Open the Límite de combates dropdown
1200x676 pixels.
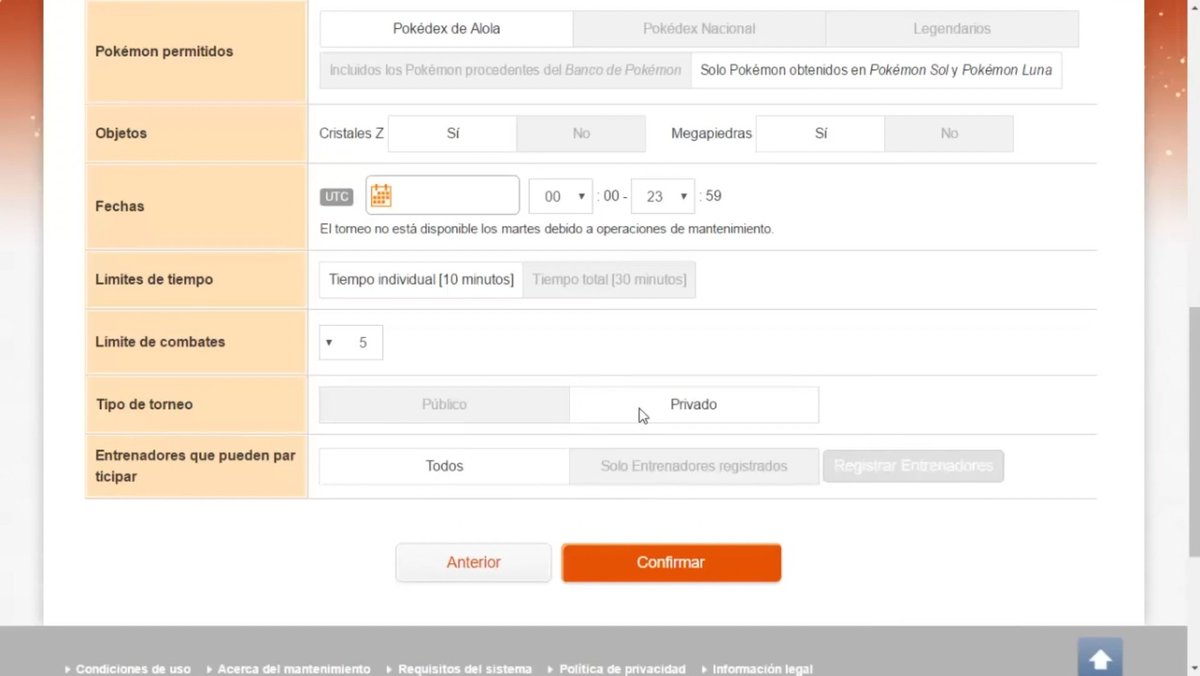[351, 342]
